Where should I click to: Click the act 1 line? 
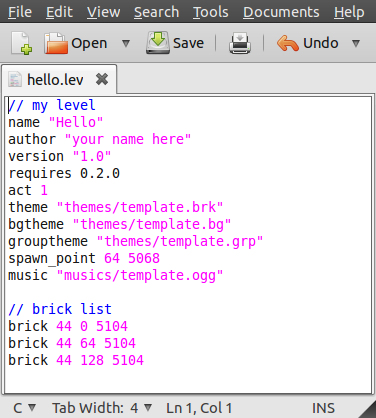(x=28, y=190)
